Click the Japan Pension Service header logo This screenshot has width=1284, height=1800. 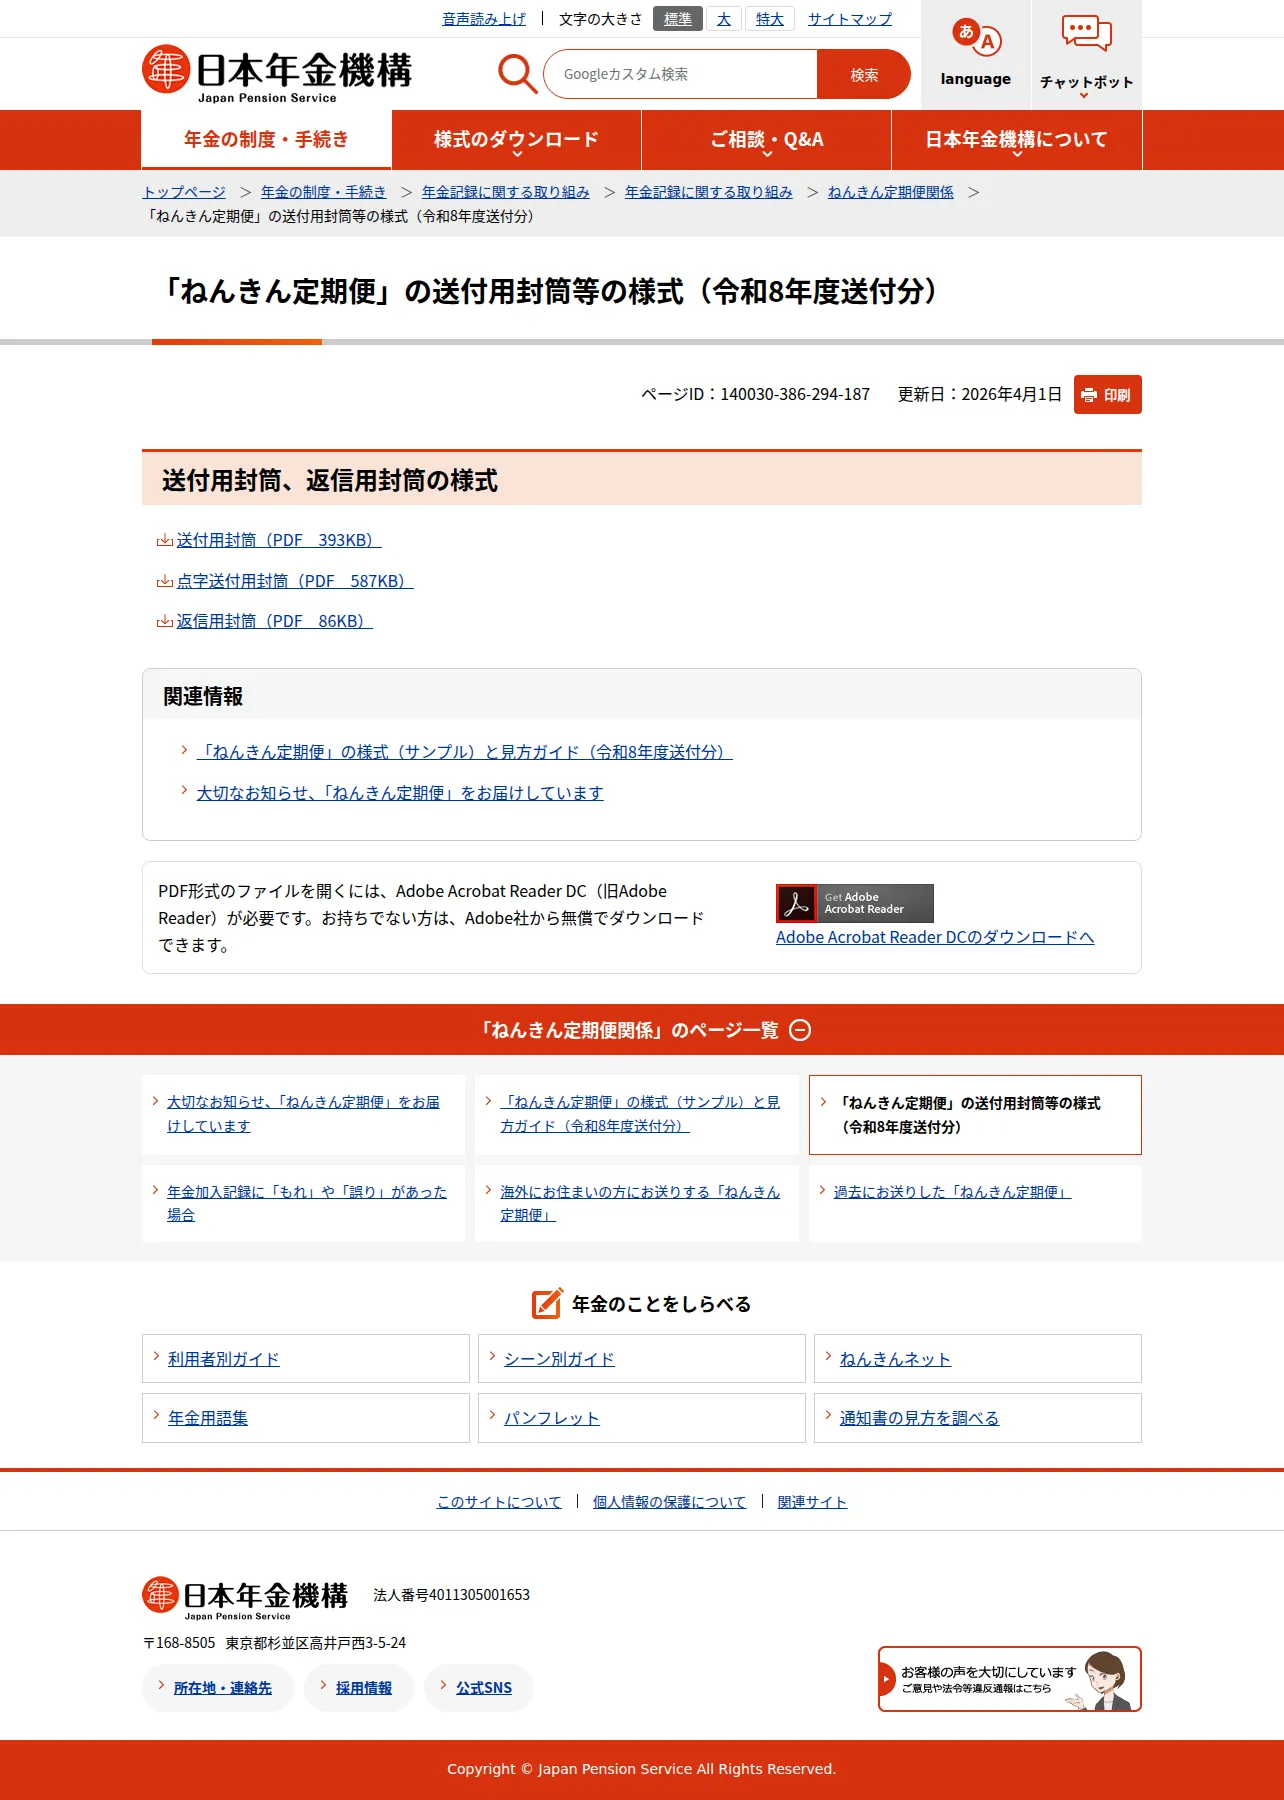point(277,73)
